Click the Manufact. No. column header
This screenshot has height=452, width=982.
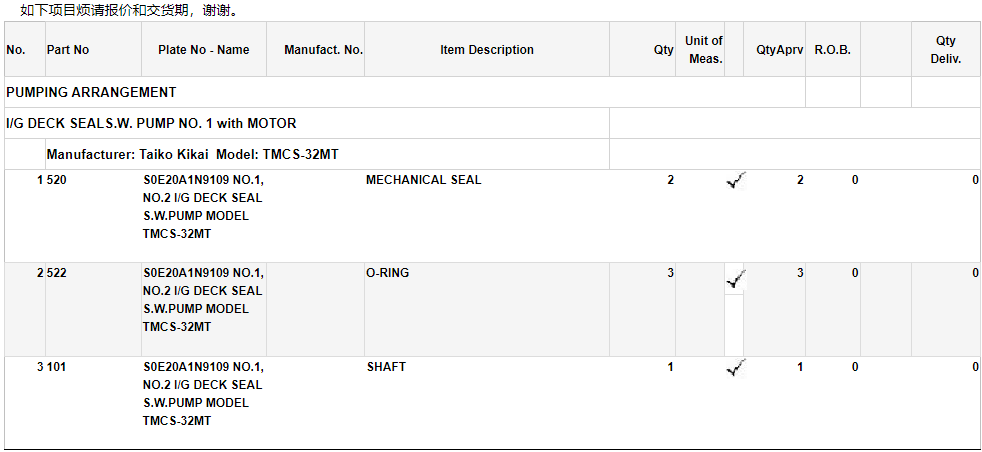tap(323, 50)
